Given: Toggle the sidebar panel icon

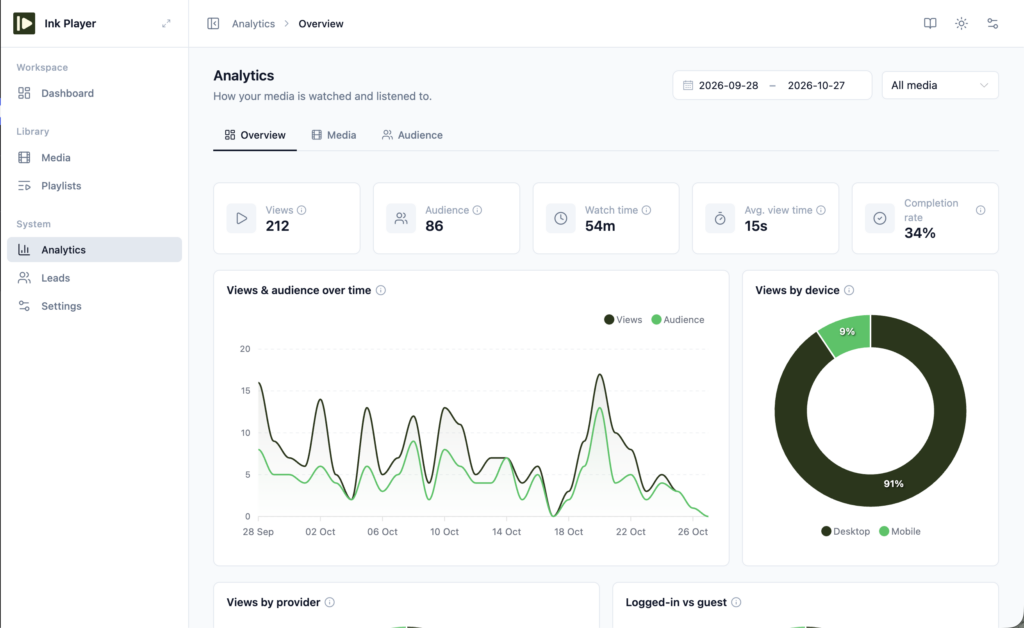Looking at the screenshot, I should click(x=213, y=24).
